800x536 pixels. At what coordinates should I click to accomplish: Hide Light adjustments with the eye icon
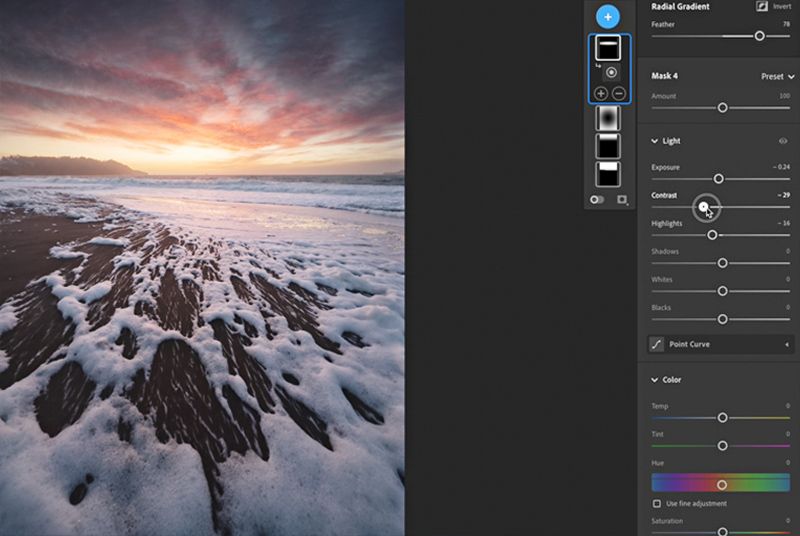pos(783,141)
